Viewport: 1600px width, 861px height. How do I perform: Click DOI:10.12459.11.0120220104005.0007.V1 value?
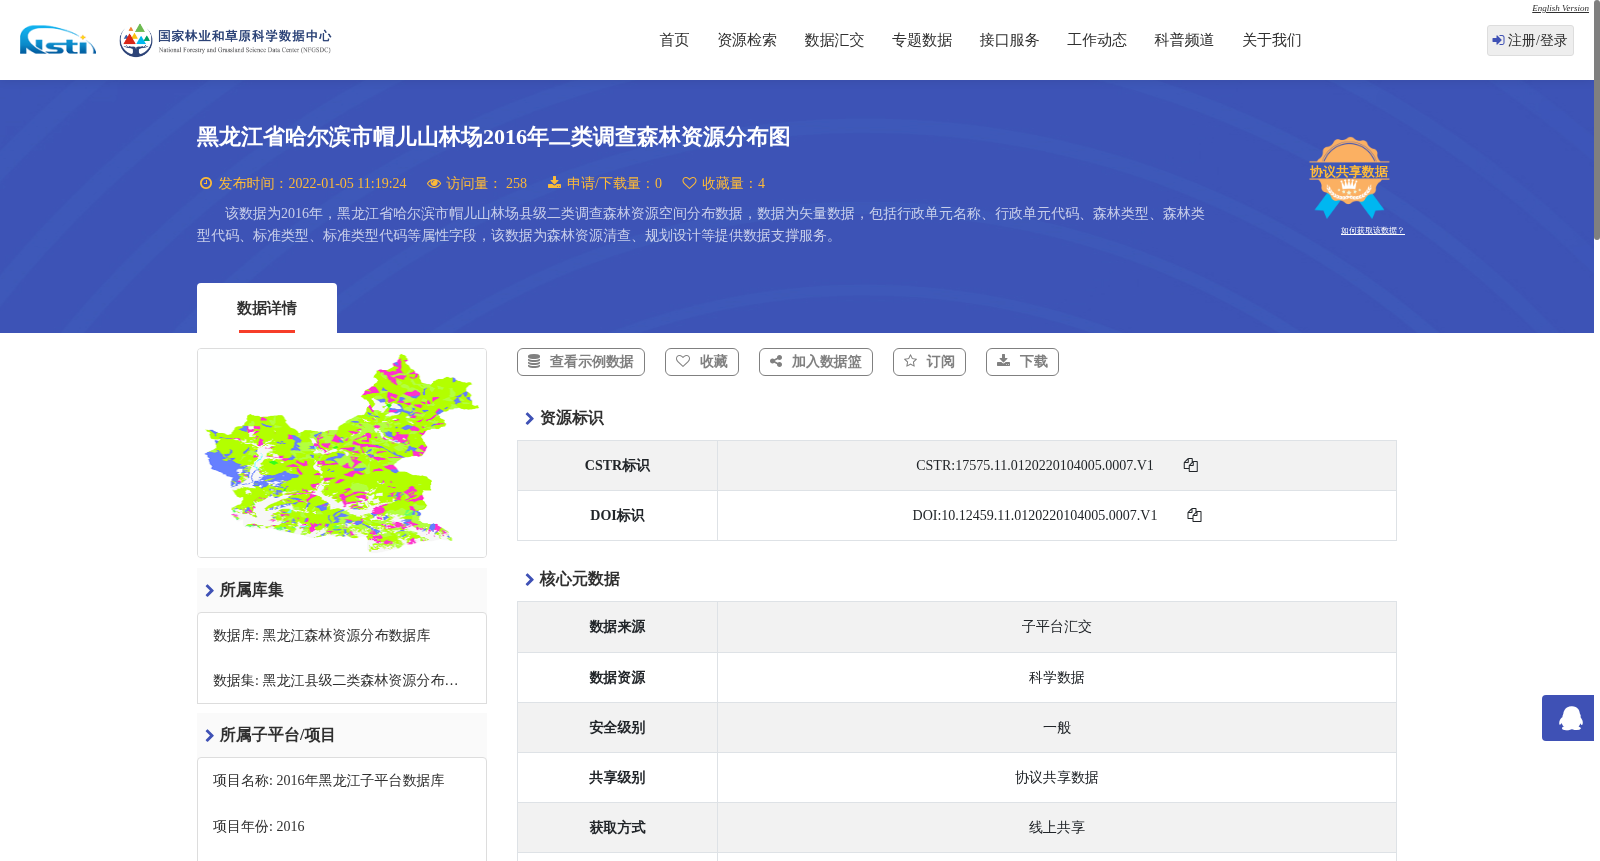coord(1035,516)
